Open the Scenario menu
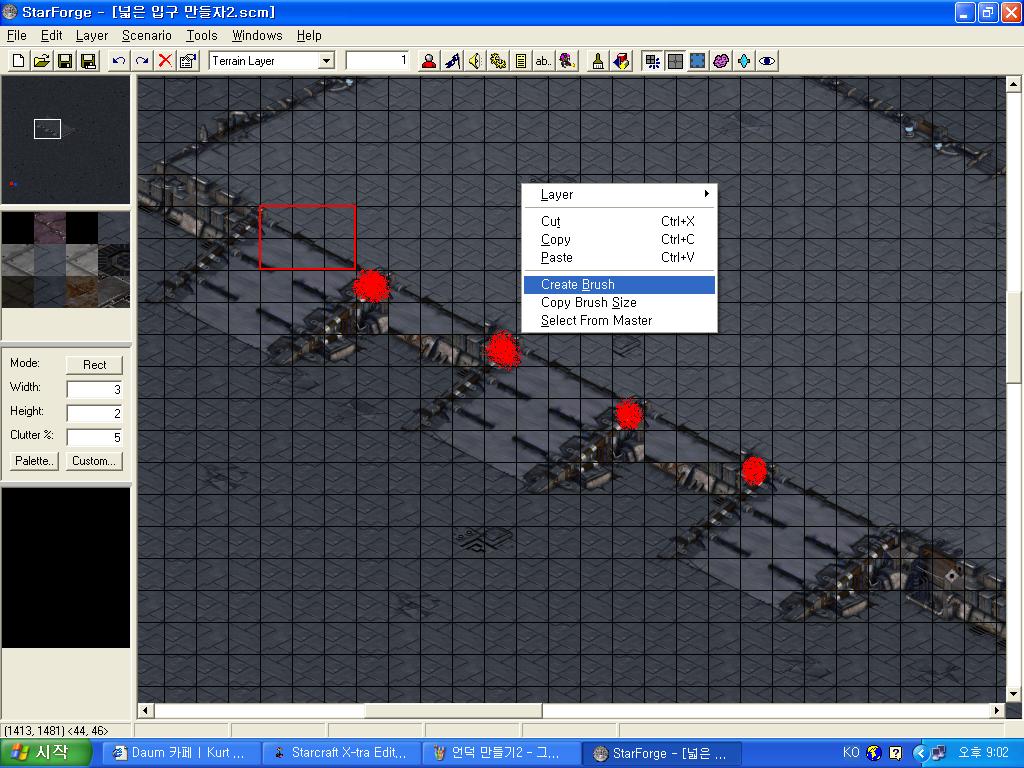1024x768 pixels. [147, 35]
